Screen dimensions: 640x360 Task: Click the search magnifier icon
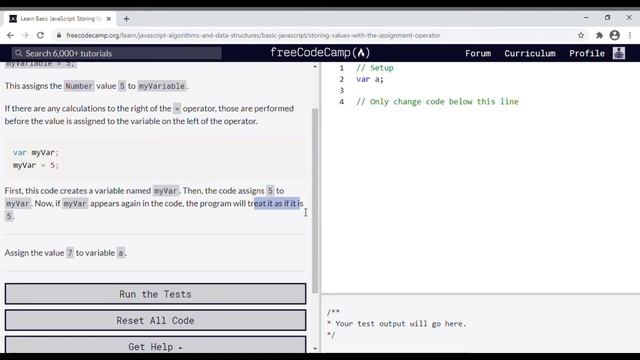coord(18,53)
